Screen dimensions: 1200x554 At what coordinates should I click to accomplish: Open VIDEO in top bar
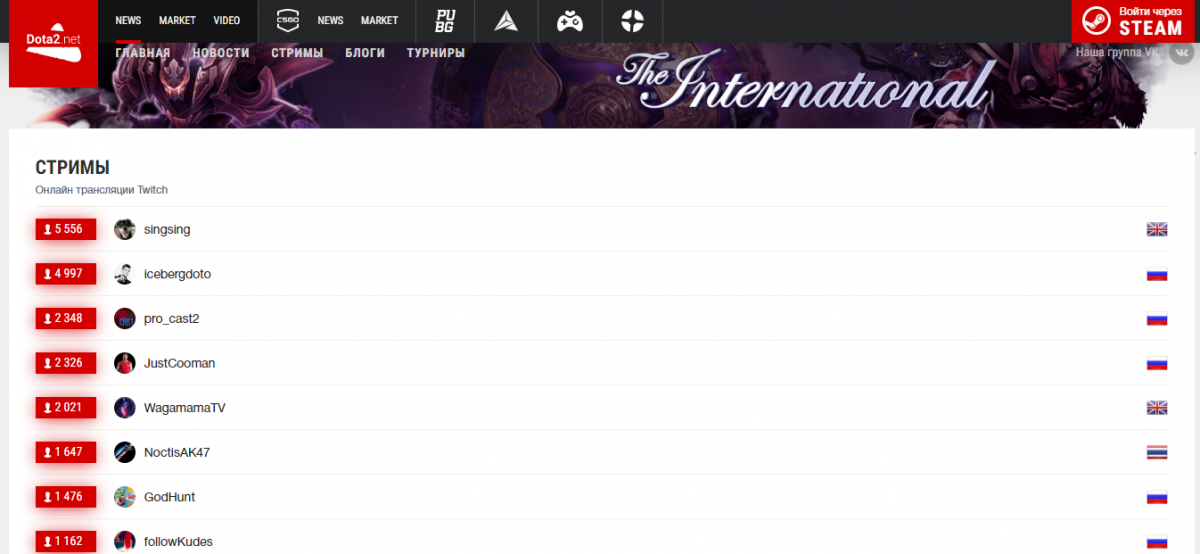[227, 20]
